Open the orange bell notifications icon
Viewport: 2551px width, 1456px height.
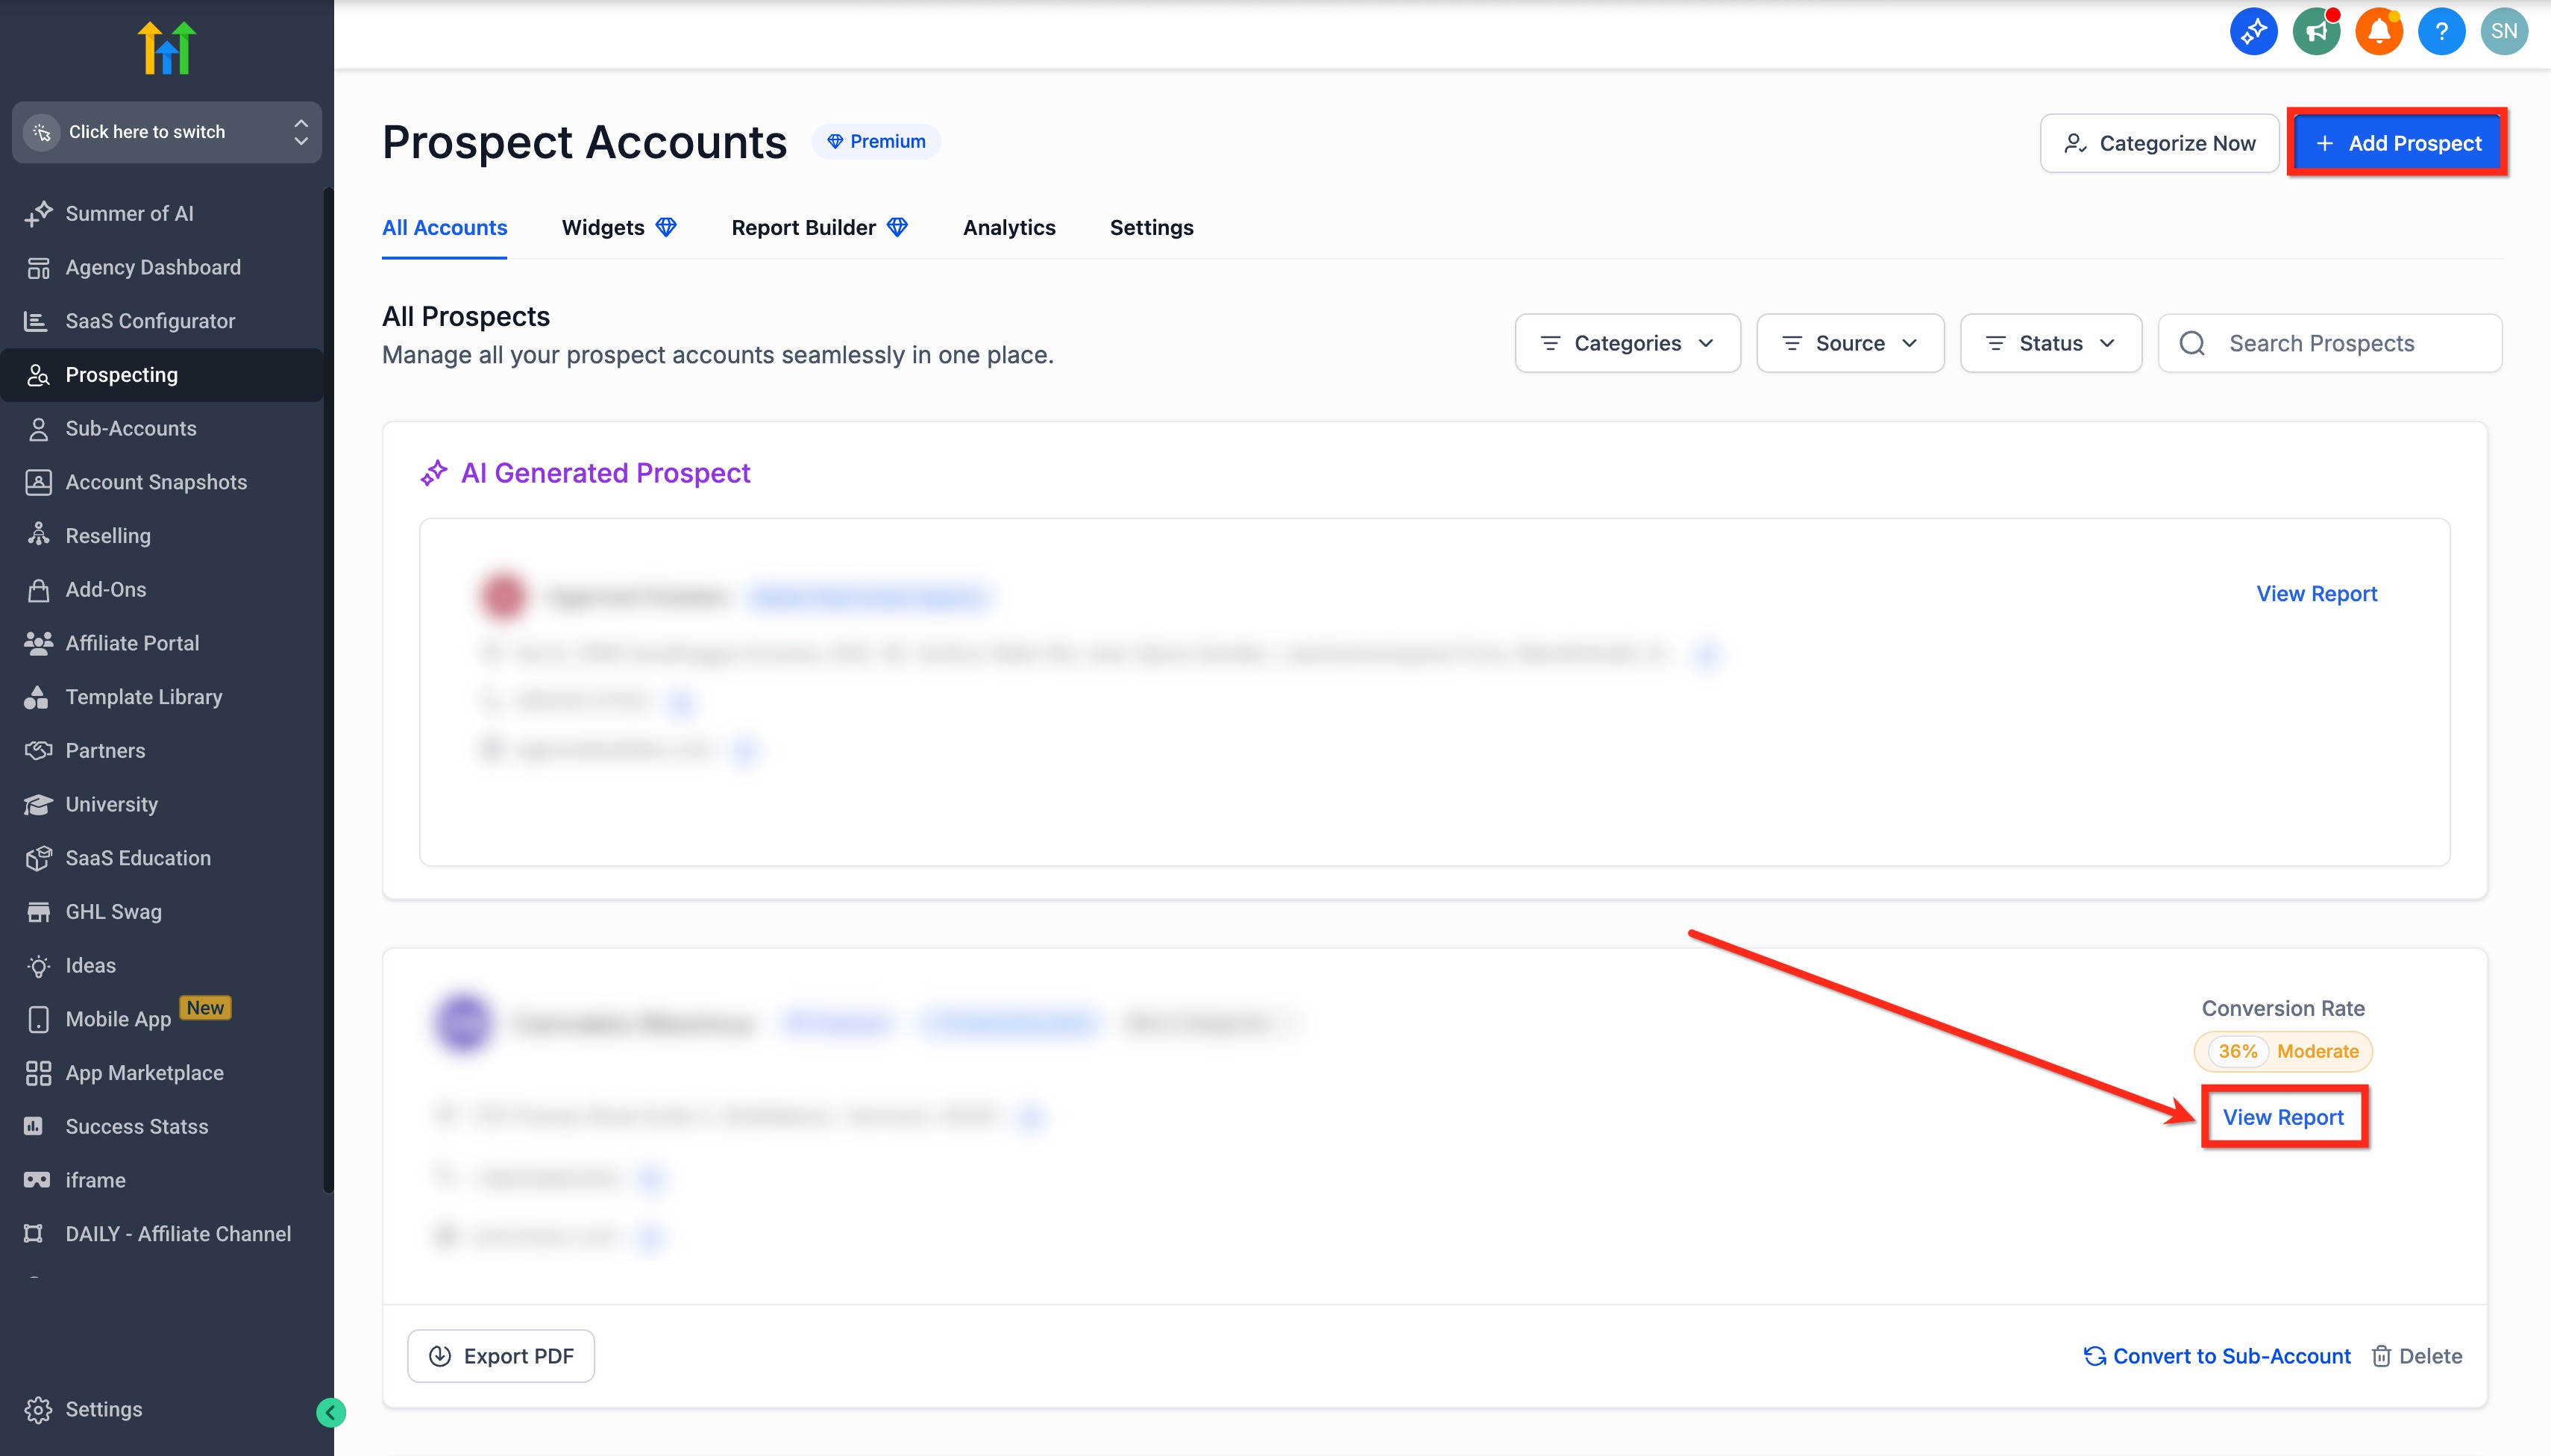(x=2378, y=32)
